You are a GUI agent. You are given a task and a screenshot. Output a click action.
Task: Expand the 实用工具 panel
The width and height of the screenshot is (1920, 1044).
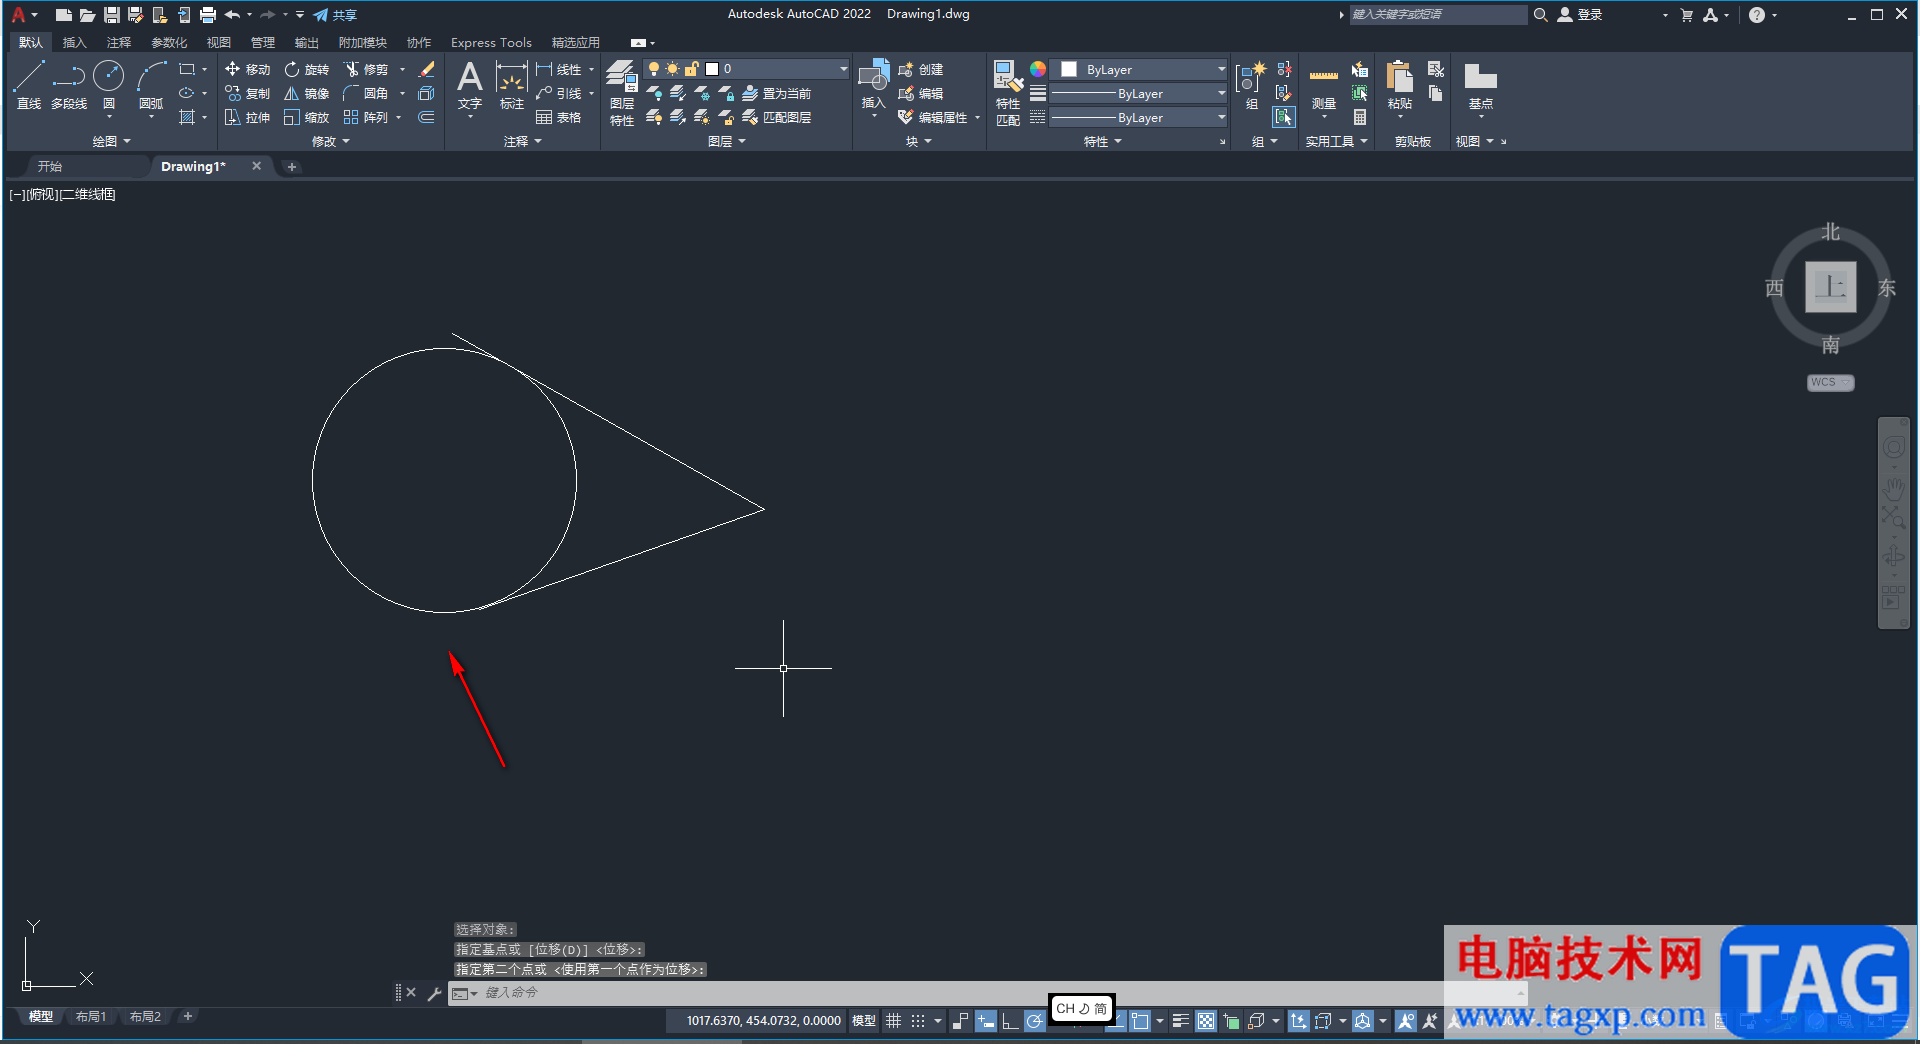click(1336, 141)
